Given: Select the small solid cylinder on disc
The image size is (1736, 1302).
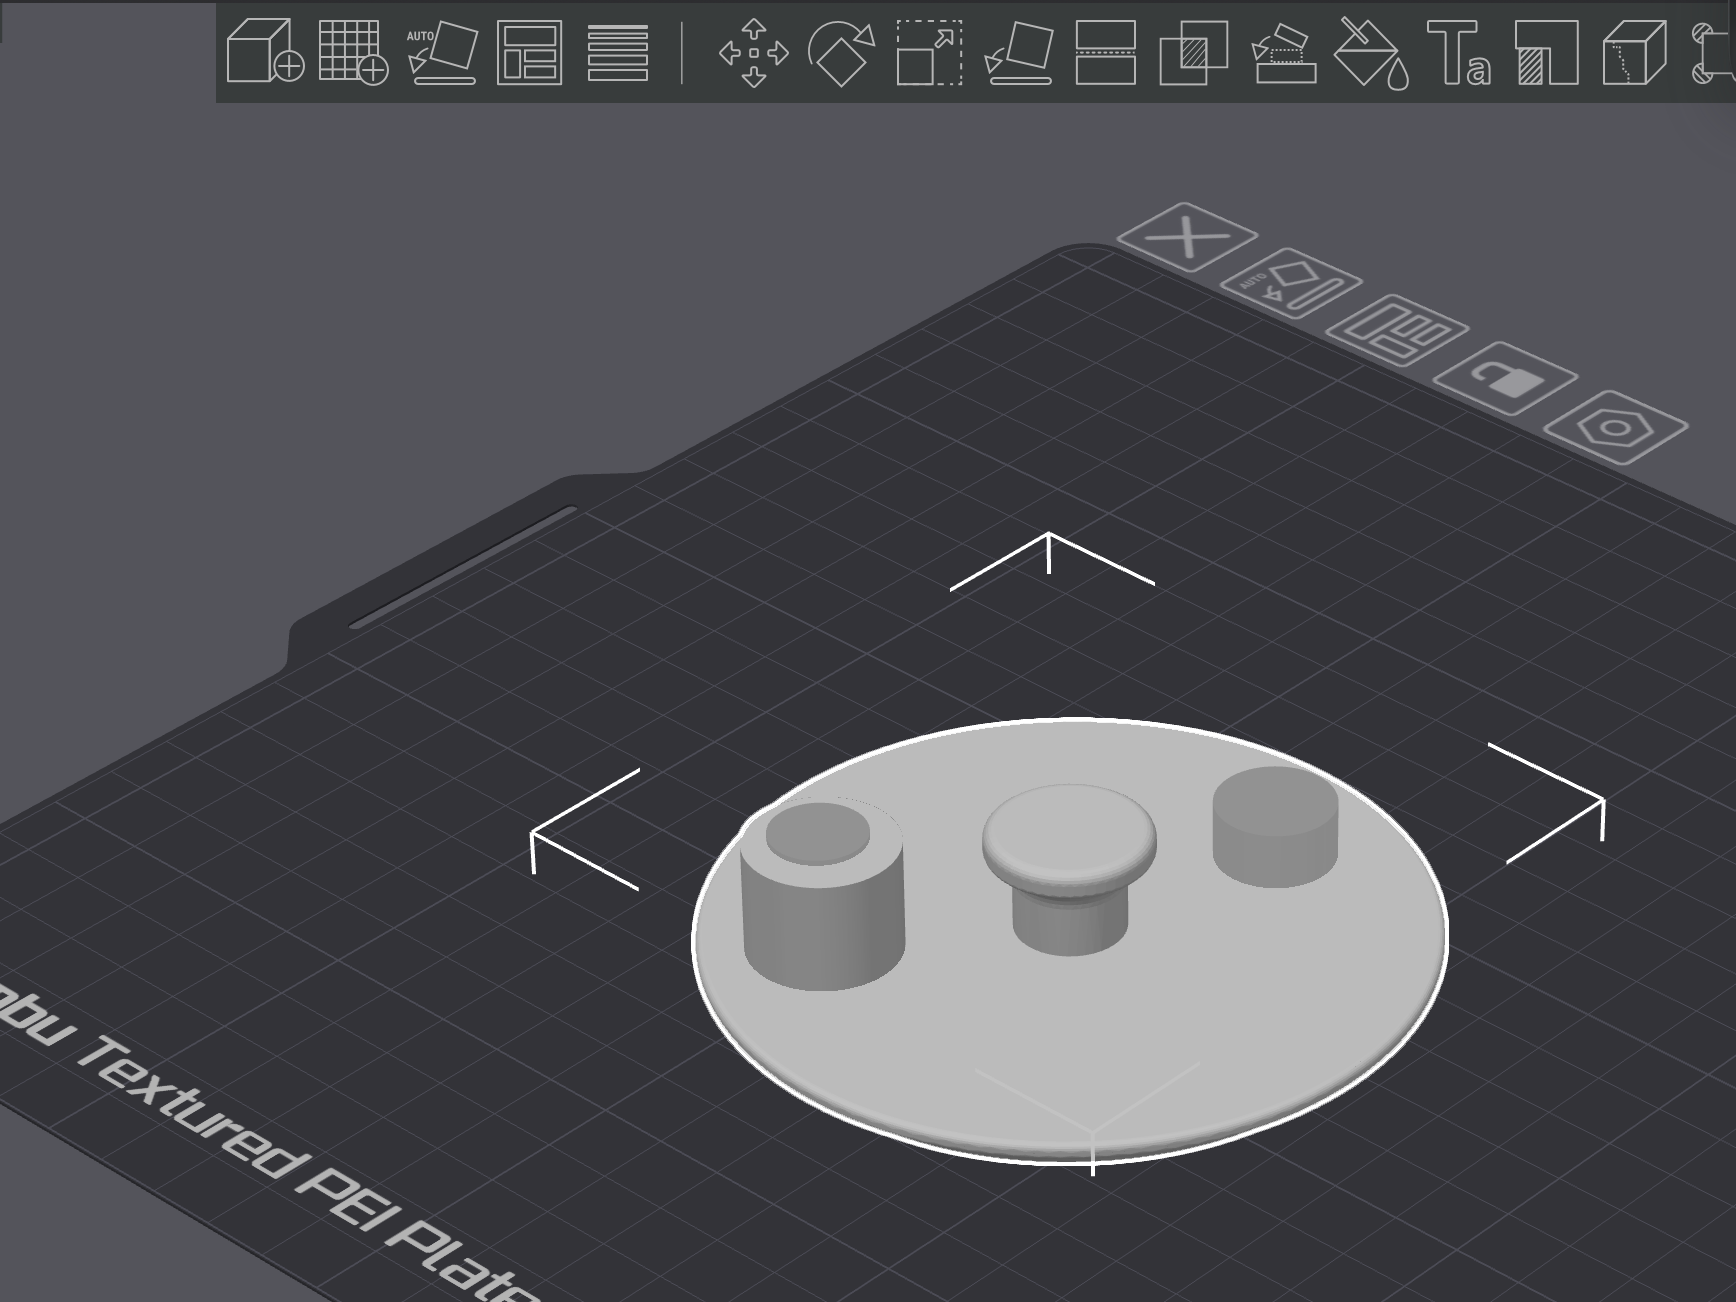Looking at the screenshot, I should point(1275,828).
